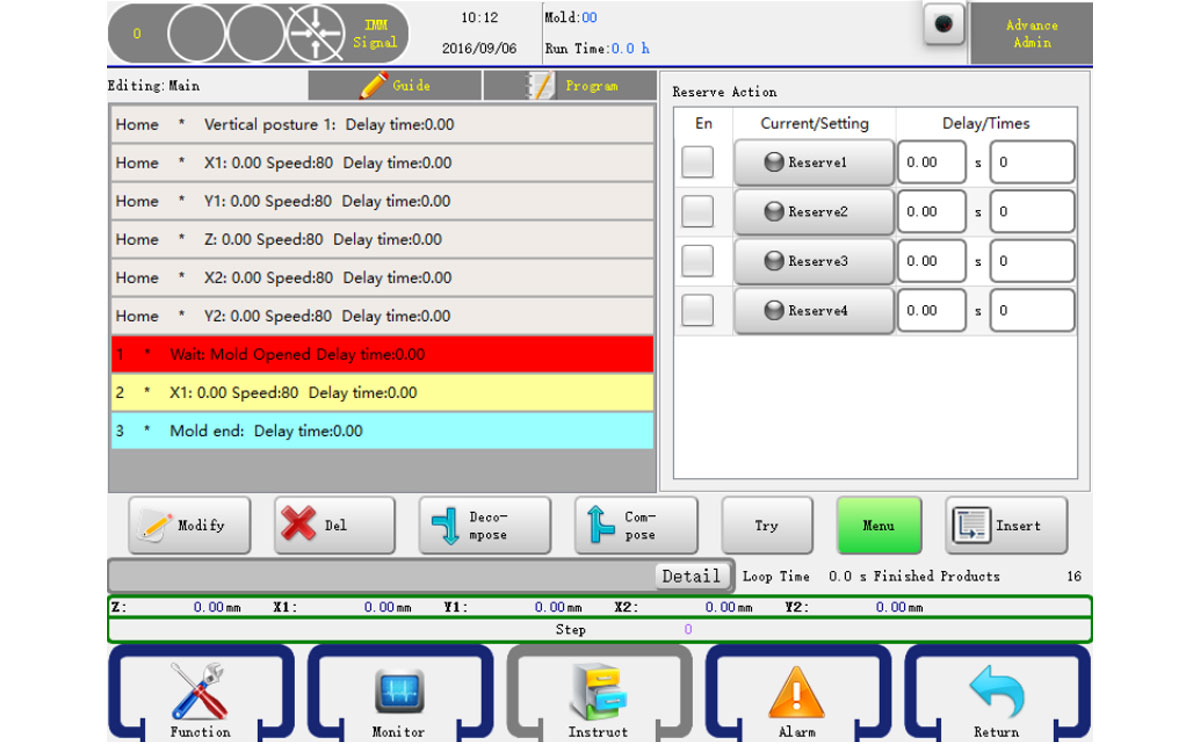1200x744 pixels.
Task: Expand the step with Decompose button
Action: 484,525
